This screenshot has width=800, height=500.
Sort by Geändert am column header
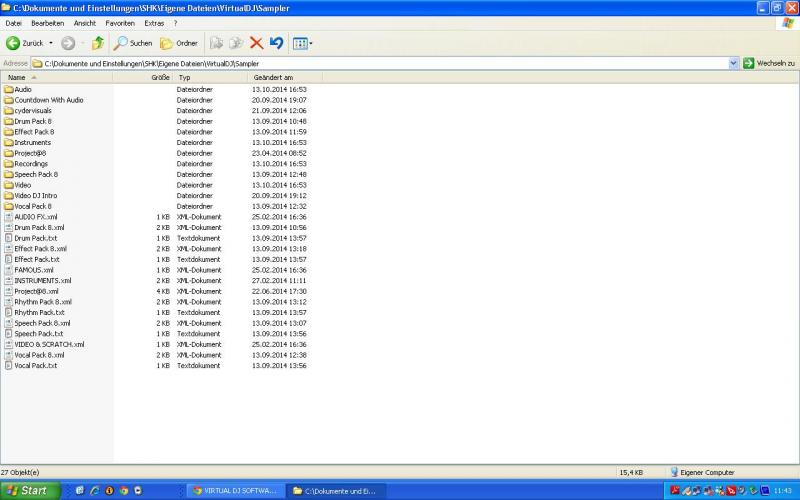285,78
